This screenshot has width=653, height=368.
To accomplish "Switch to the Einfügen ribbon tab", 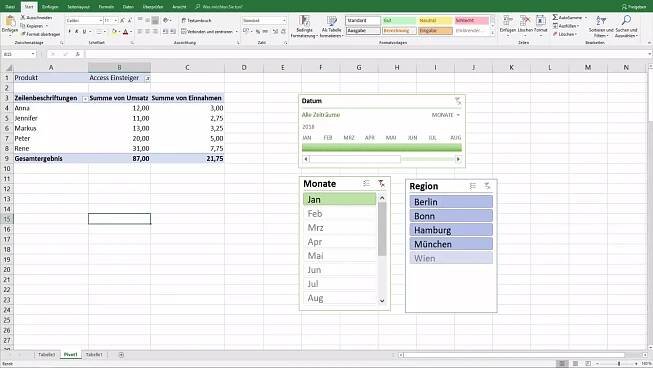I will [50, 7].
